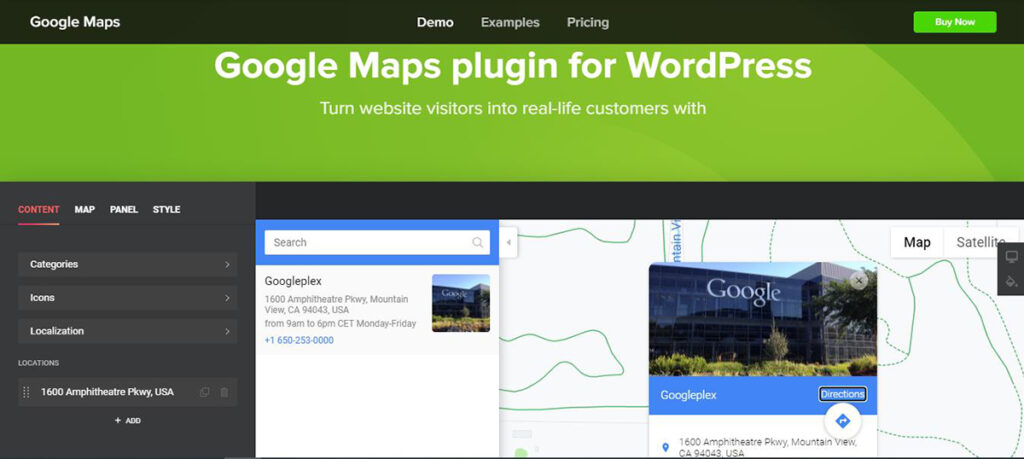The image size is (1024, 459).
Task: Grab the location row drag handle
Action: coord(26,392)
